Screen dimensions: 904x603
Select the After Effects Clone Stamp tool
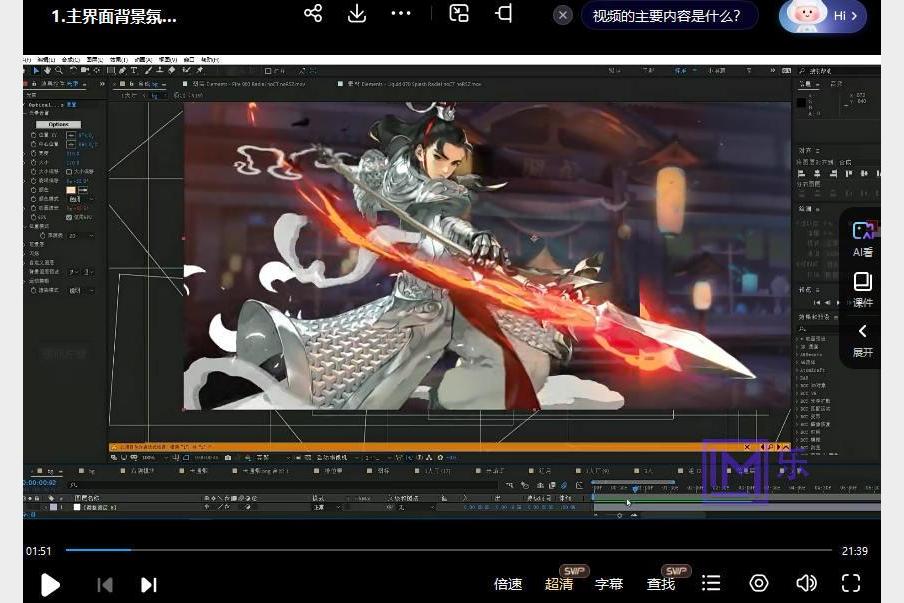pos(160,70)
